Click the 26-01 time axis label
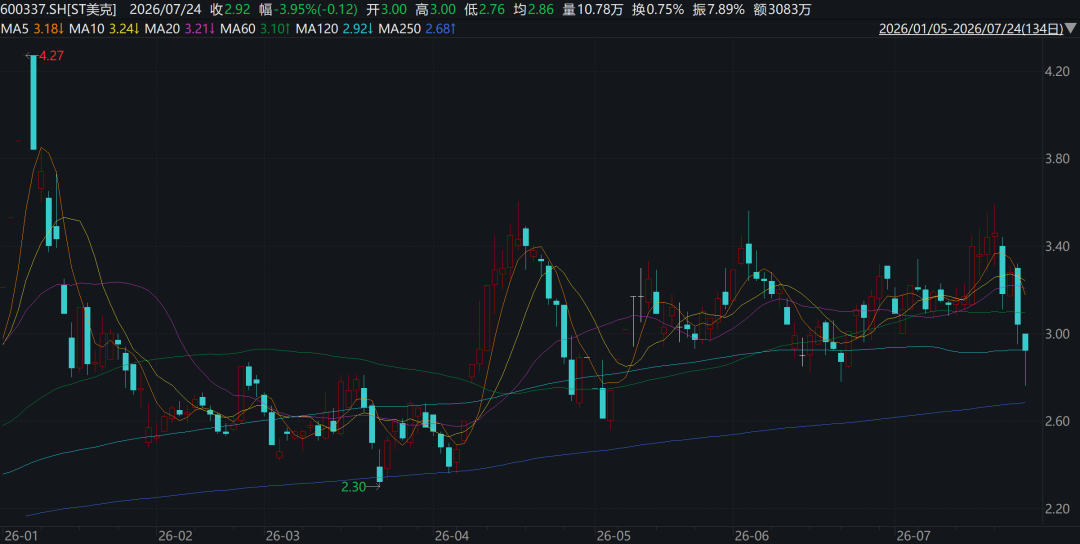Image resolution: width=1080 pixels, height=544 pixels. point(21,536)
